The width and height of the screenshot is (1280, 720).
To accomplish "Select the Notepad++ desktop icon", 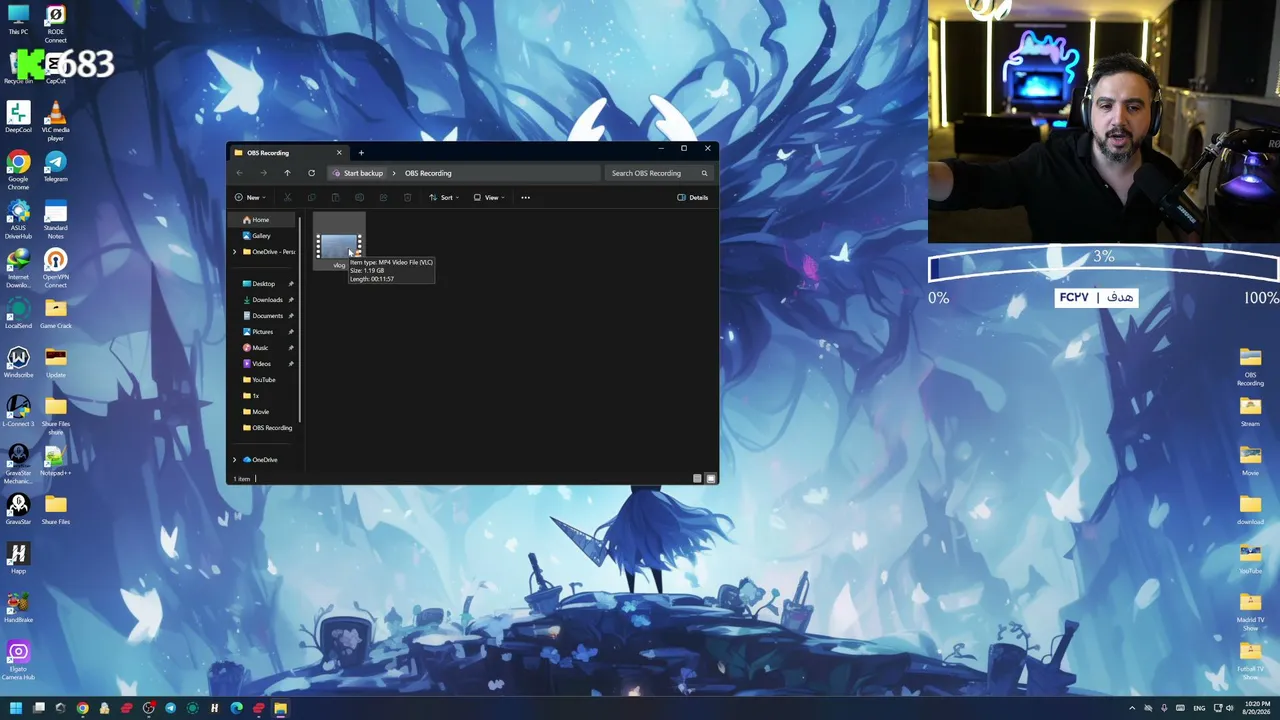I will click(x=55, y=461).
